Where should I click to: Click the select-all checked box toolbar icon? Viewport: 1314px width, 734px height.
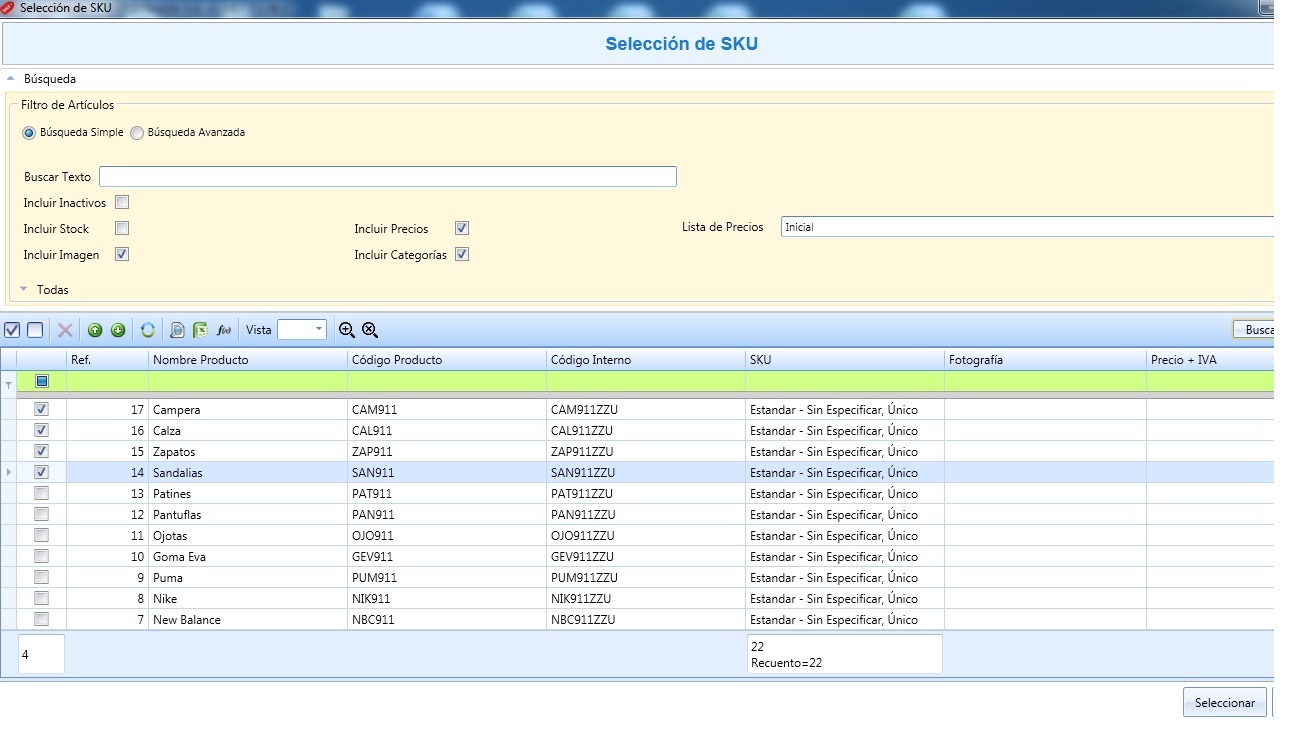(x=12, y=330)
